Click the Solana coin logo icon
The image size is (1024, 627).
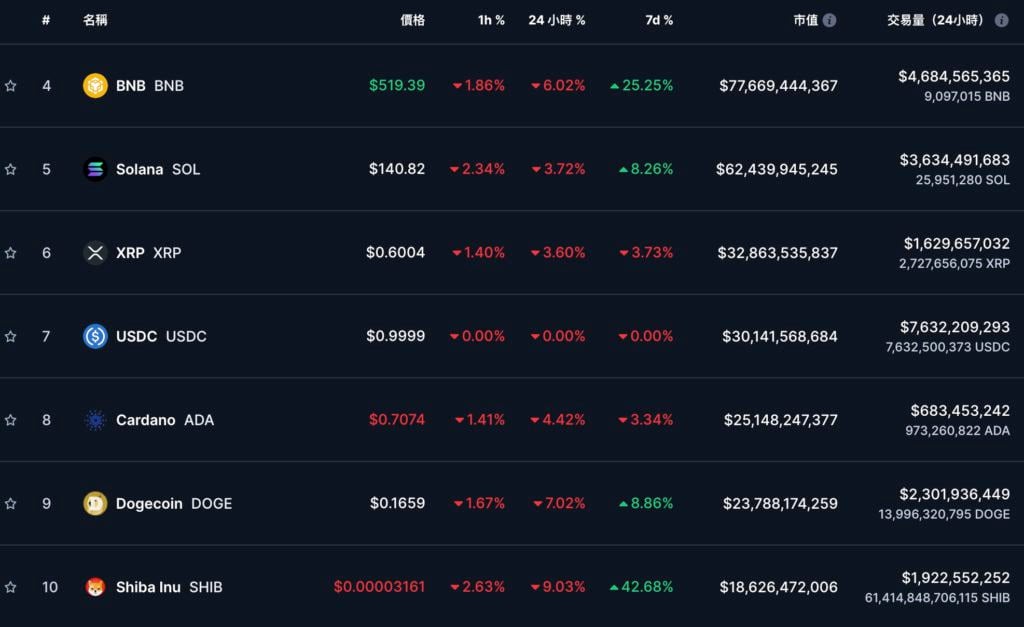tap(95, 170)
